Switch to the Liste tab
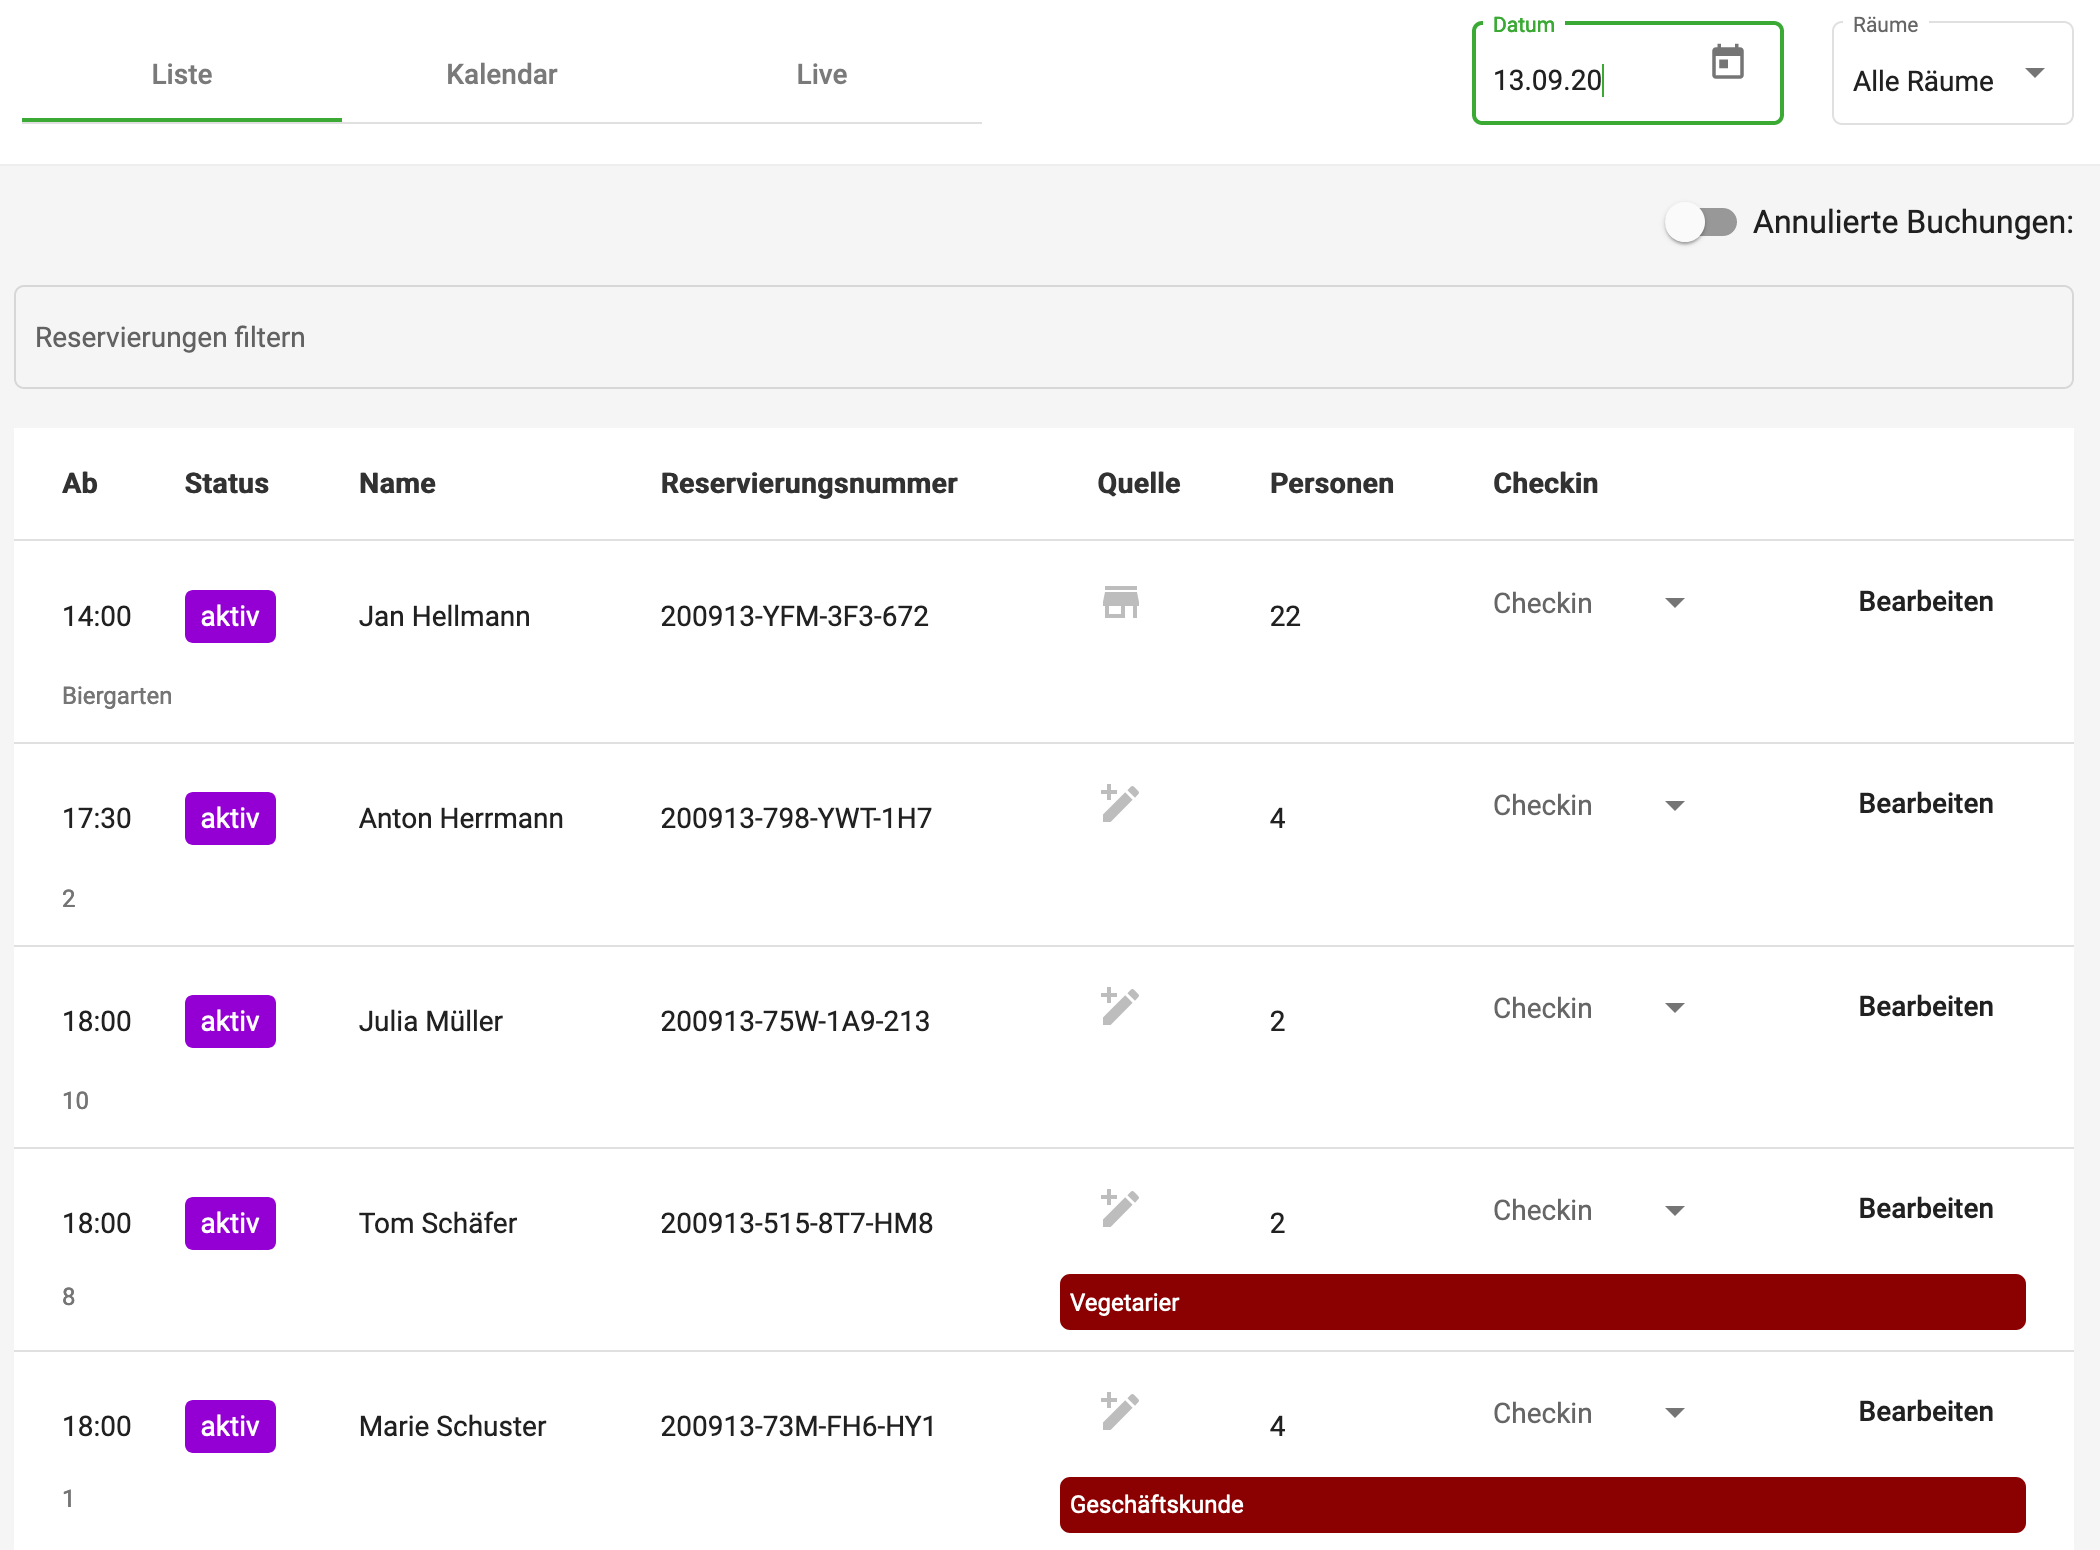This screenshot has width=2100, height=1550. (x=182, y=74)
